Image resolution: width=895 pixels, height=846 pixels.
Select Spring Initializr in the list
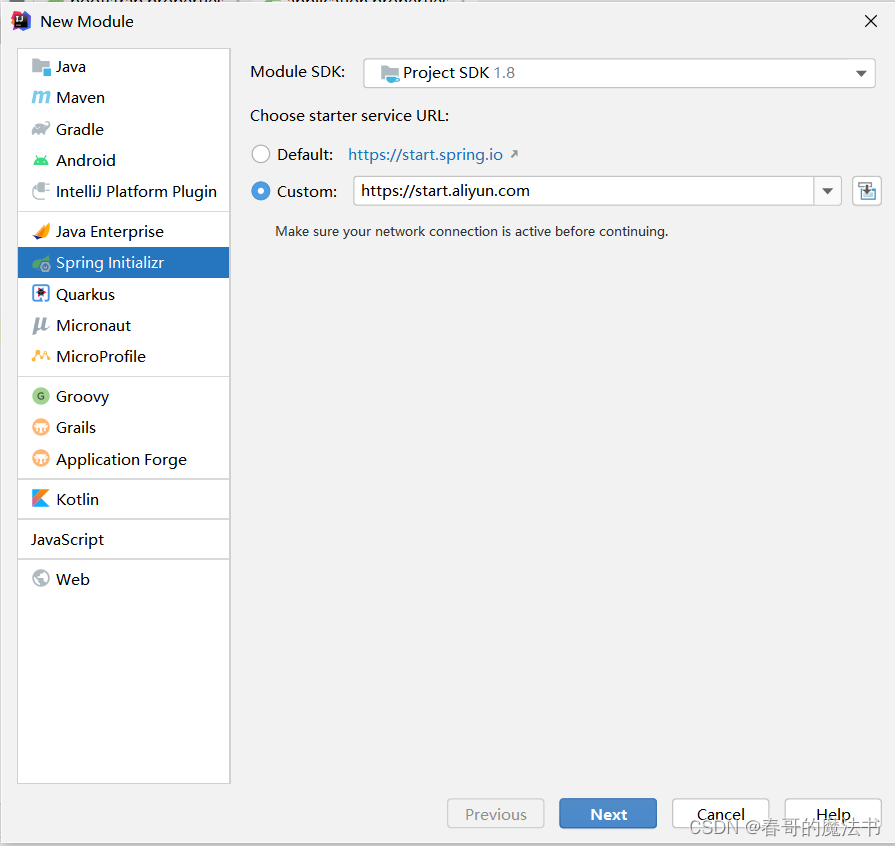[x=109, y=263]
